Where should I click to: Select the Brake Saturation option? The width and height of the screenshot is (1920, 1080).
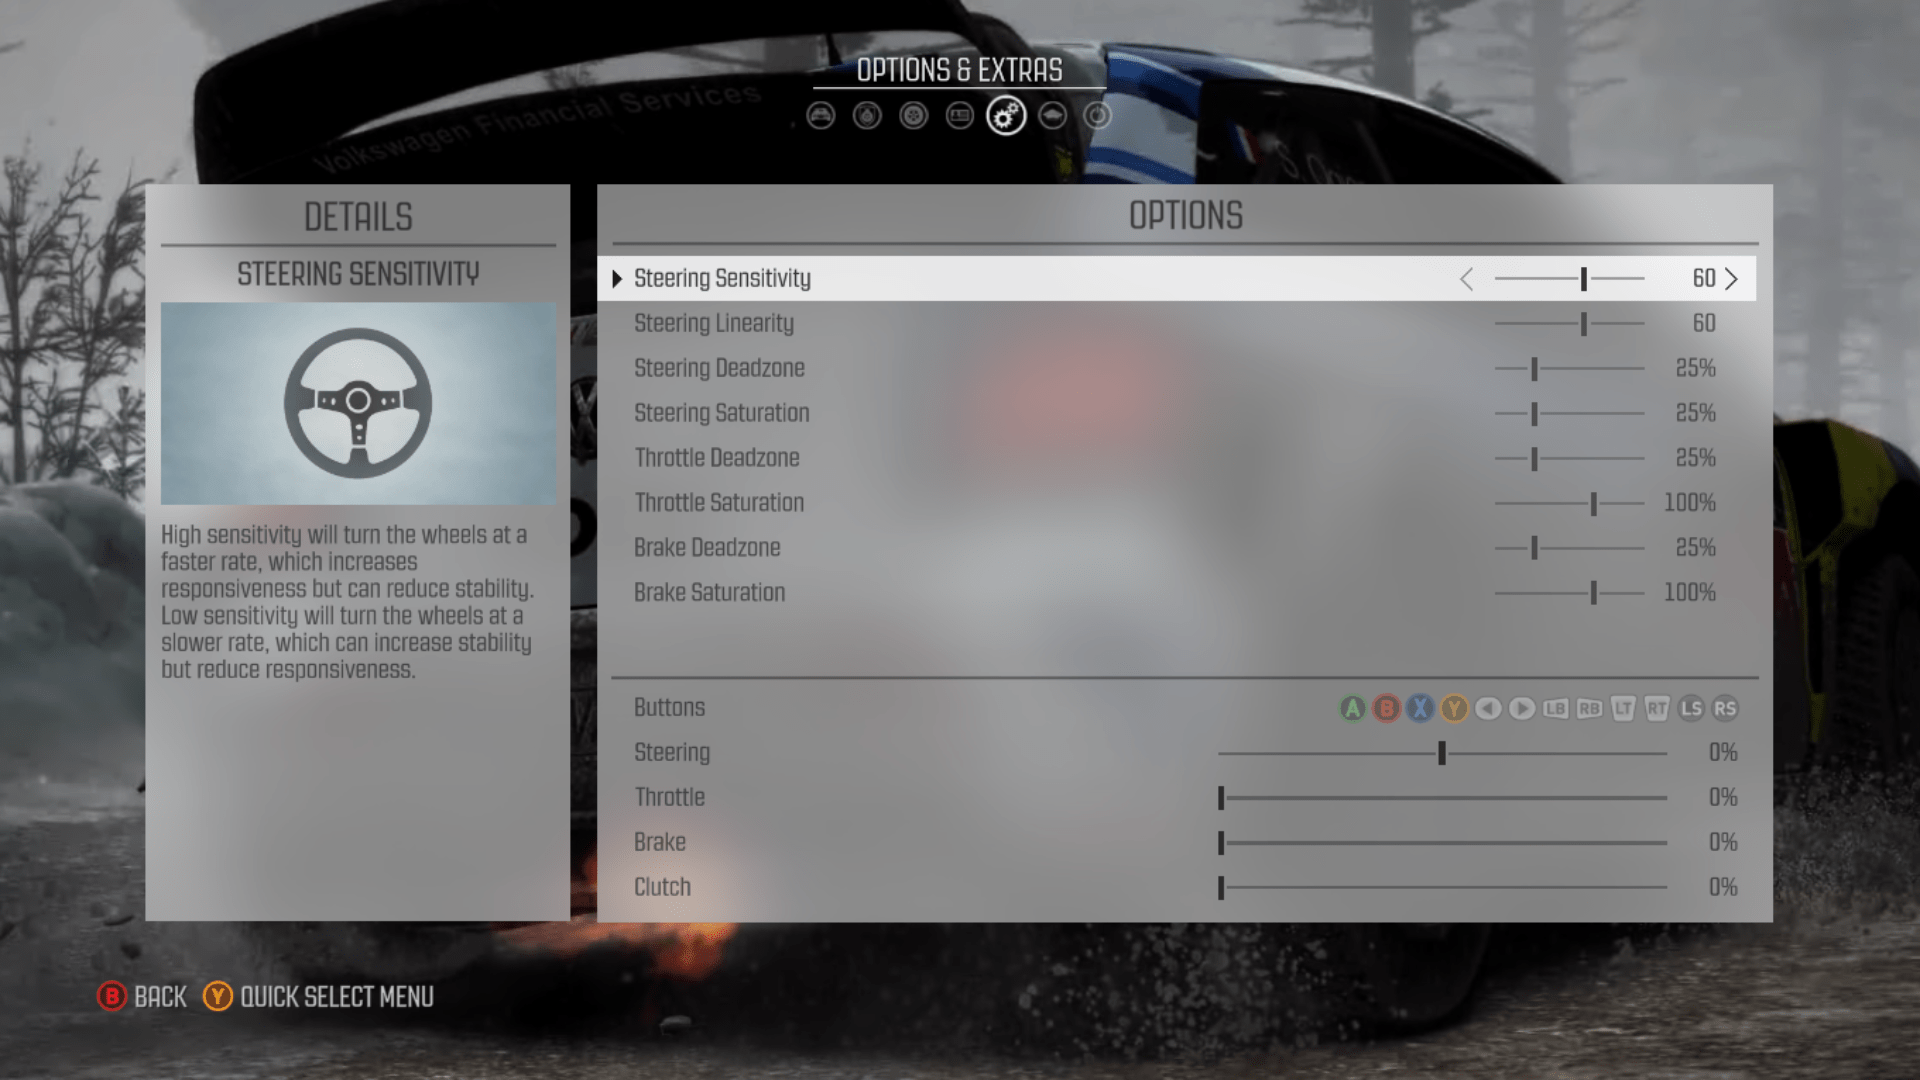(x=709, y=592)
